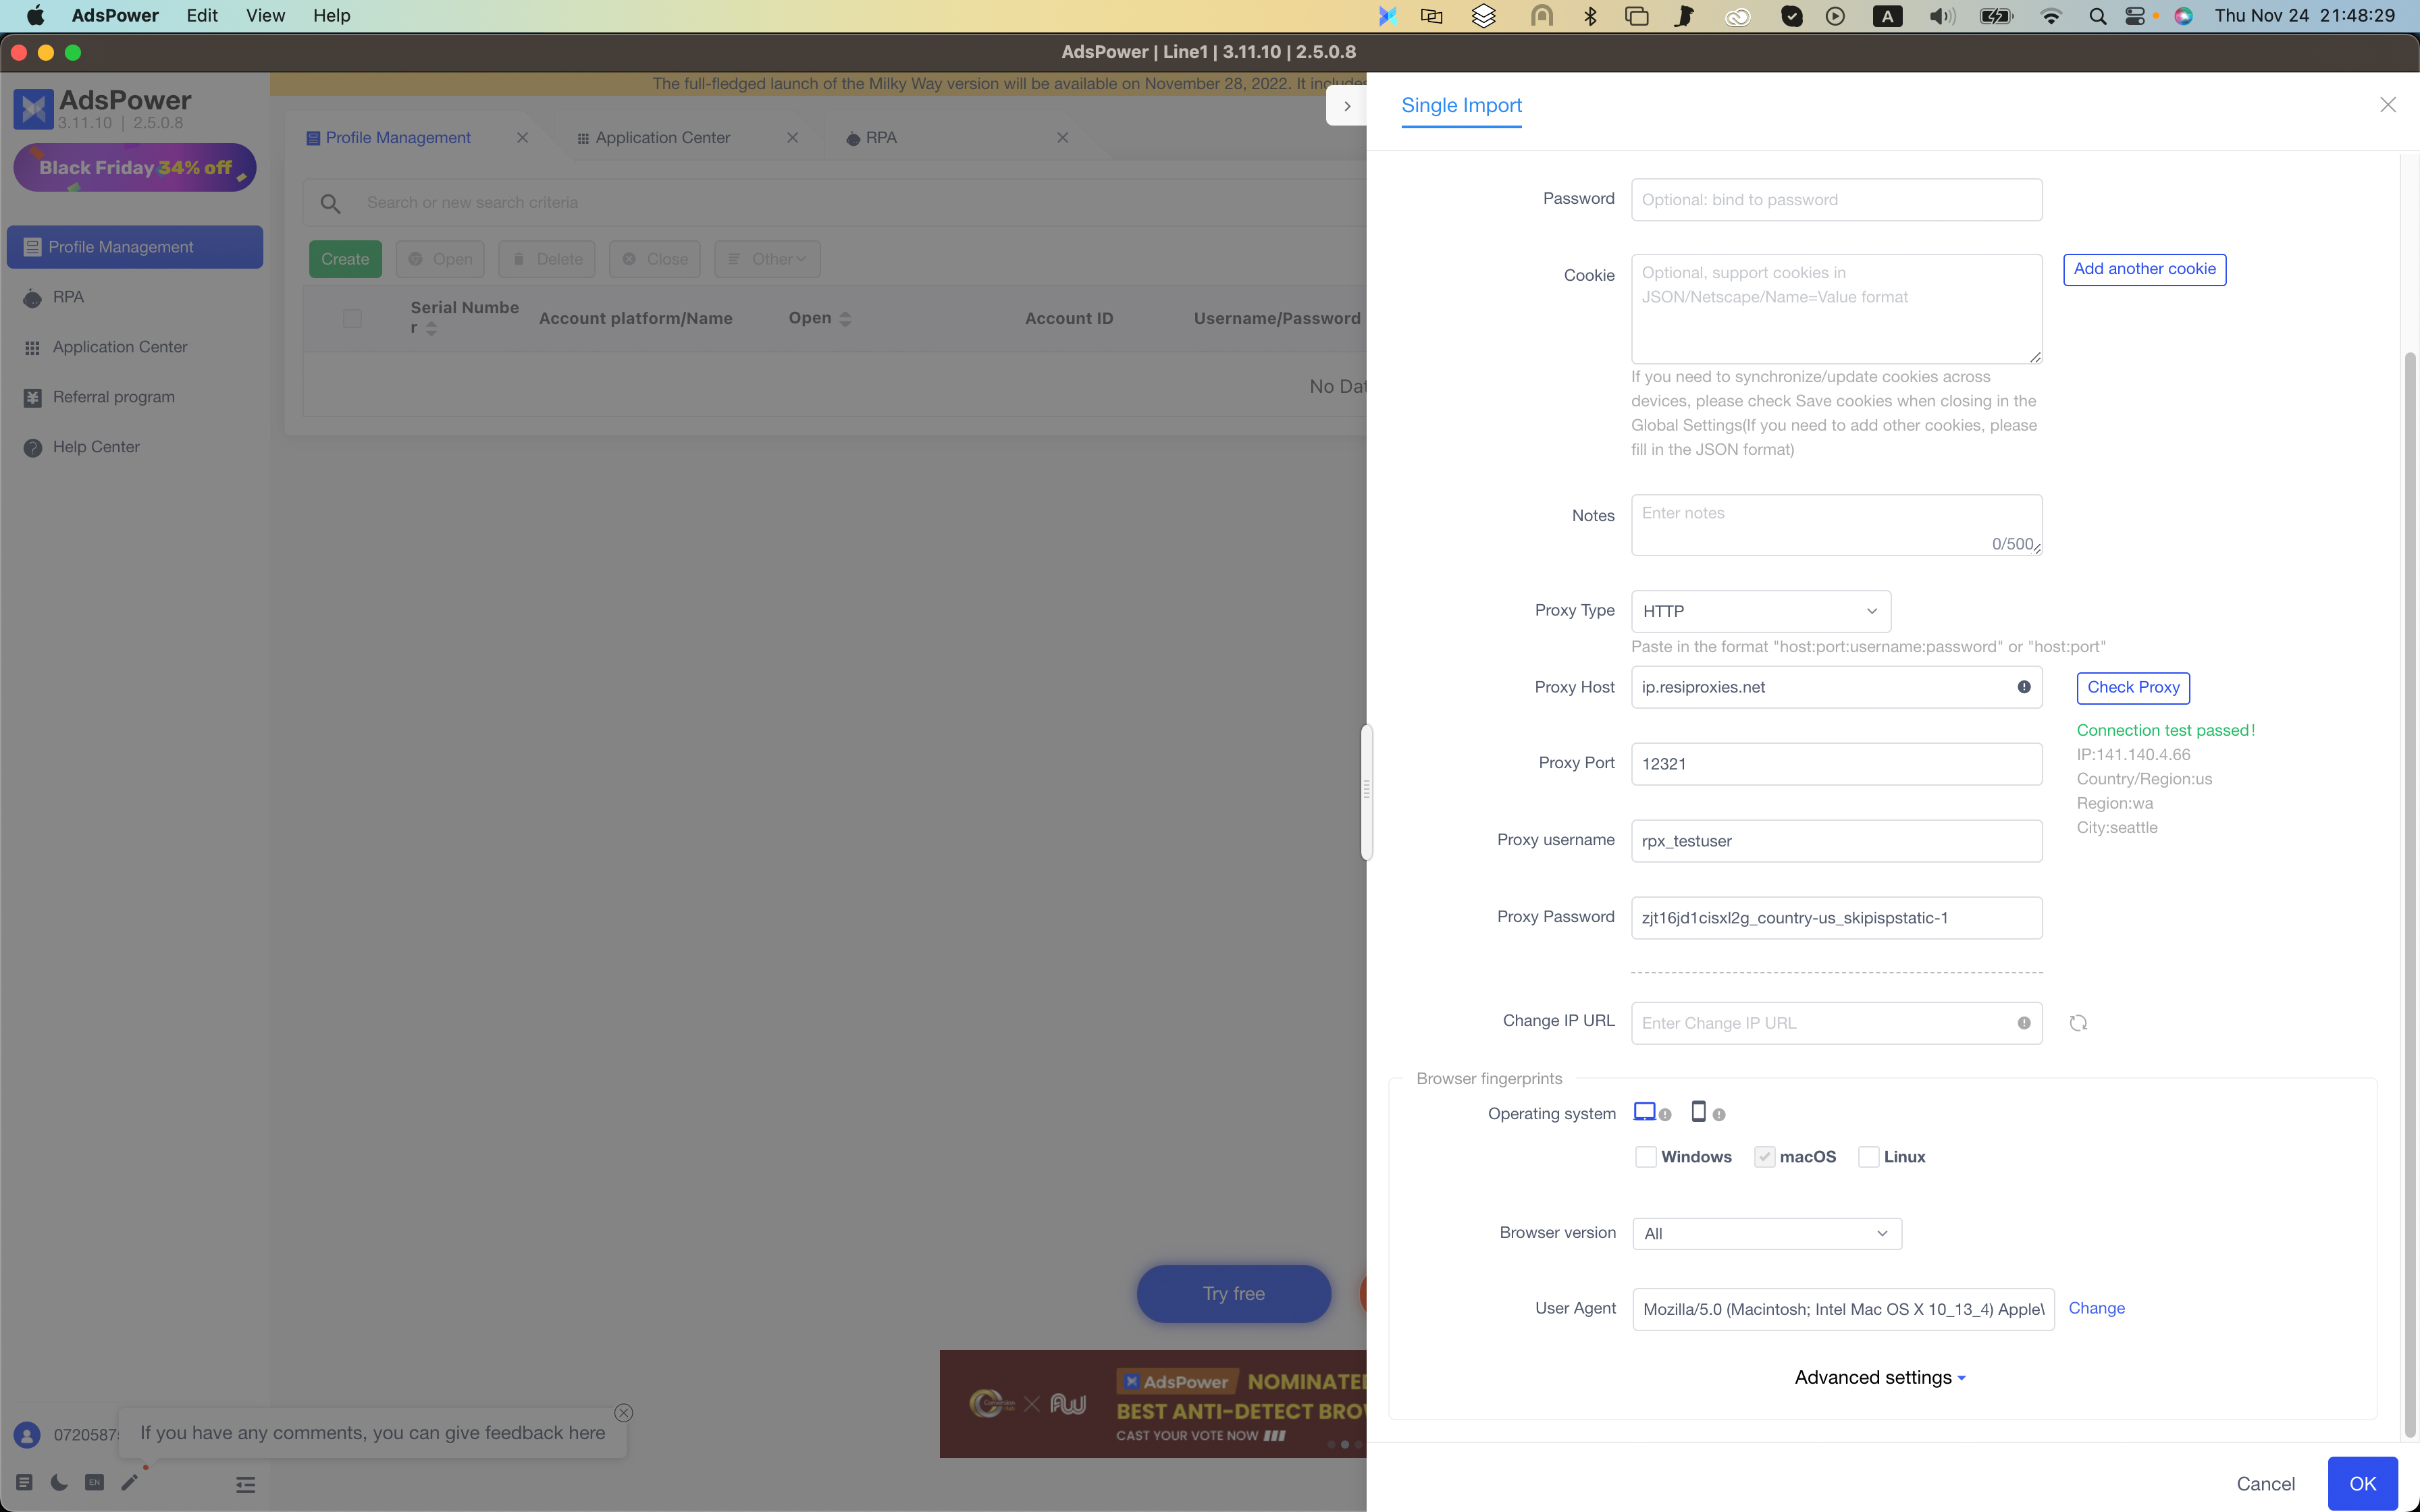The height and width of the screenshot is (1512, 2420).
Task: Toggle the macOS checkbox
Action: click(1764, 1157)
